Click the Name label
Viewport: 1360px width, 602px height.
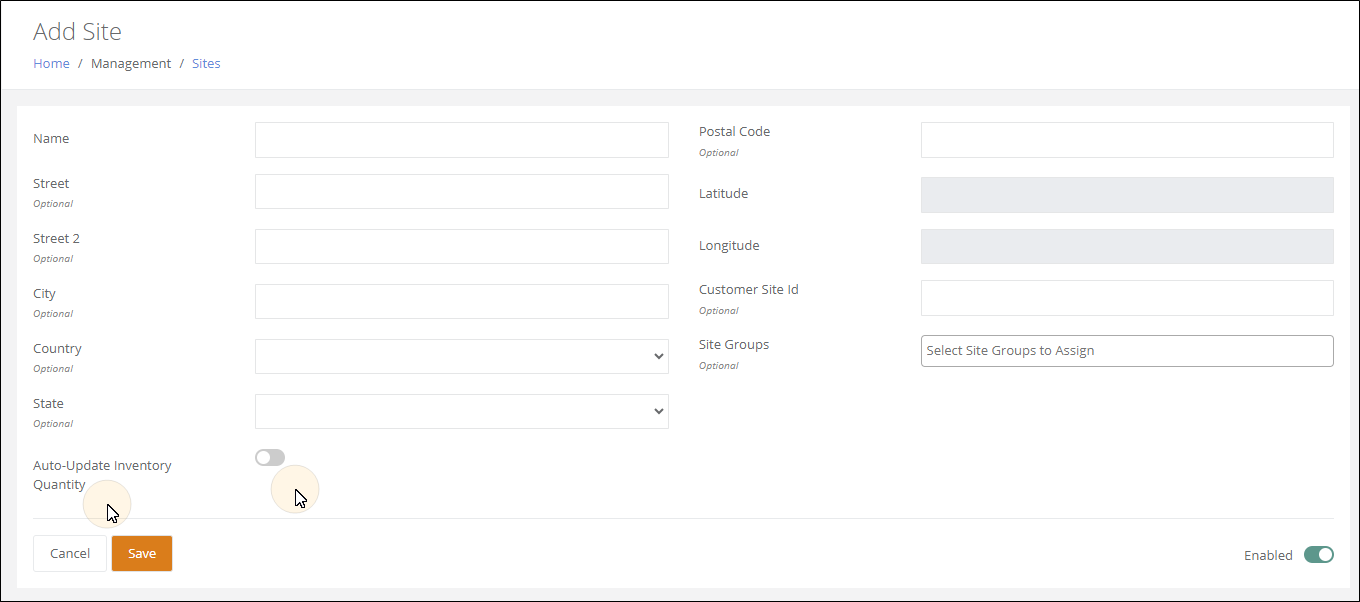coord(51,138)
